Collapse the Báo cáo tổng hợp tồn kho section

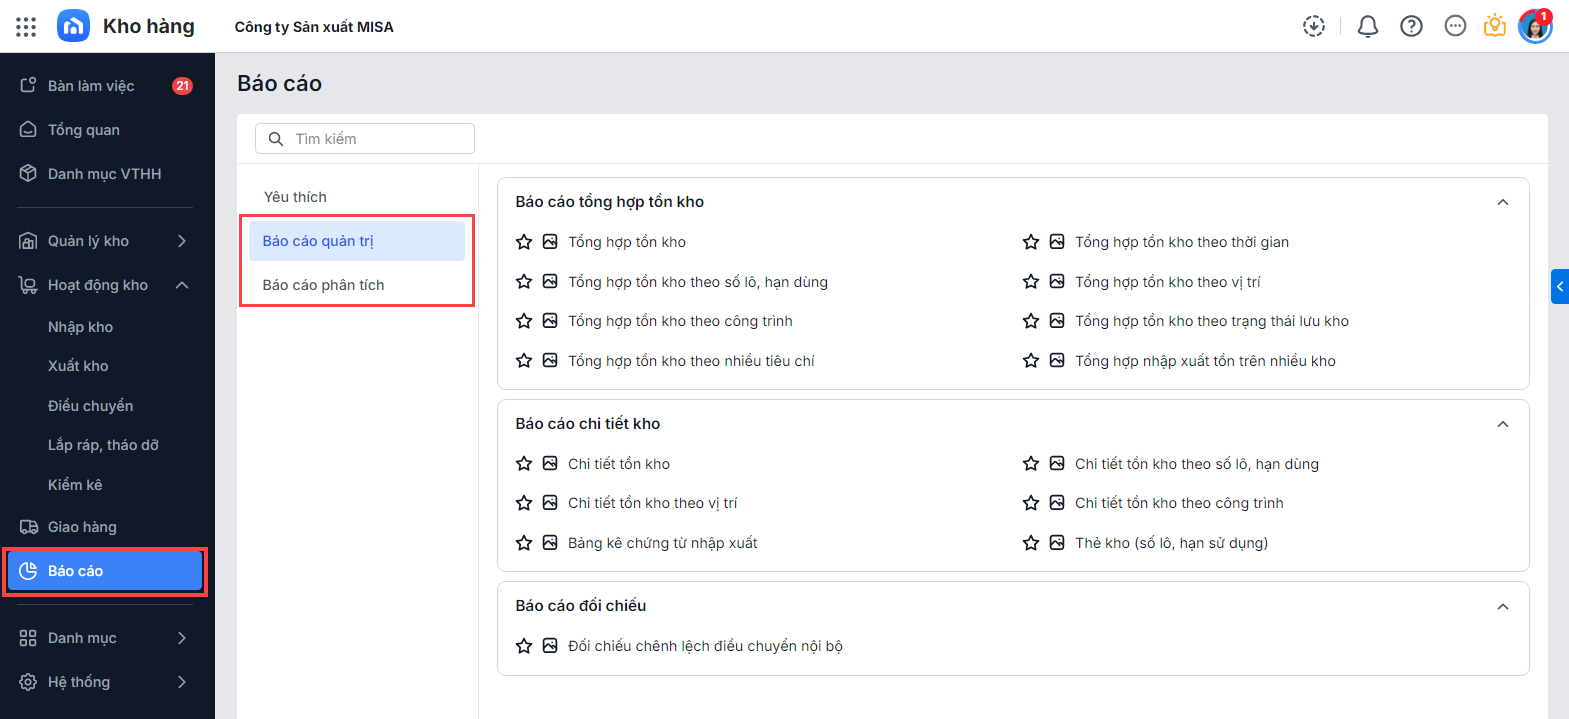click(1502, 202)
